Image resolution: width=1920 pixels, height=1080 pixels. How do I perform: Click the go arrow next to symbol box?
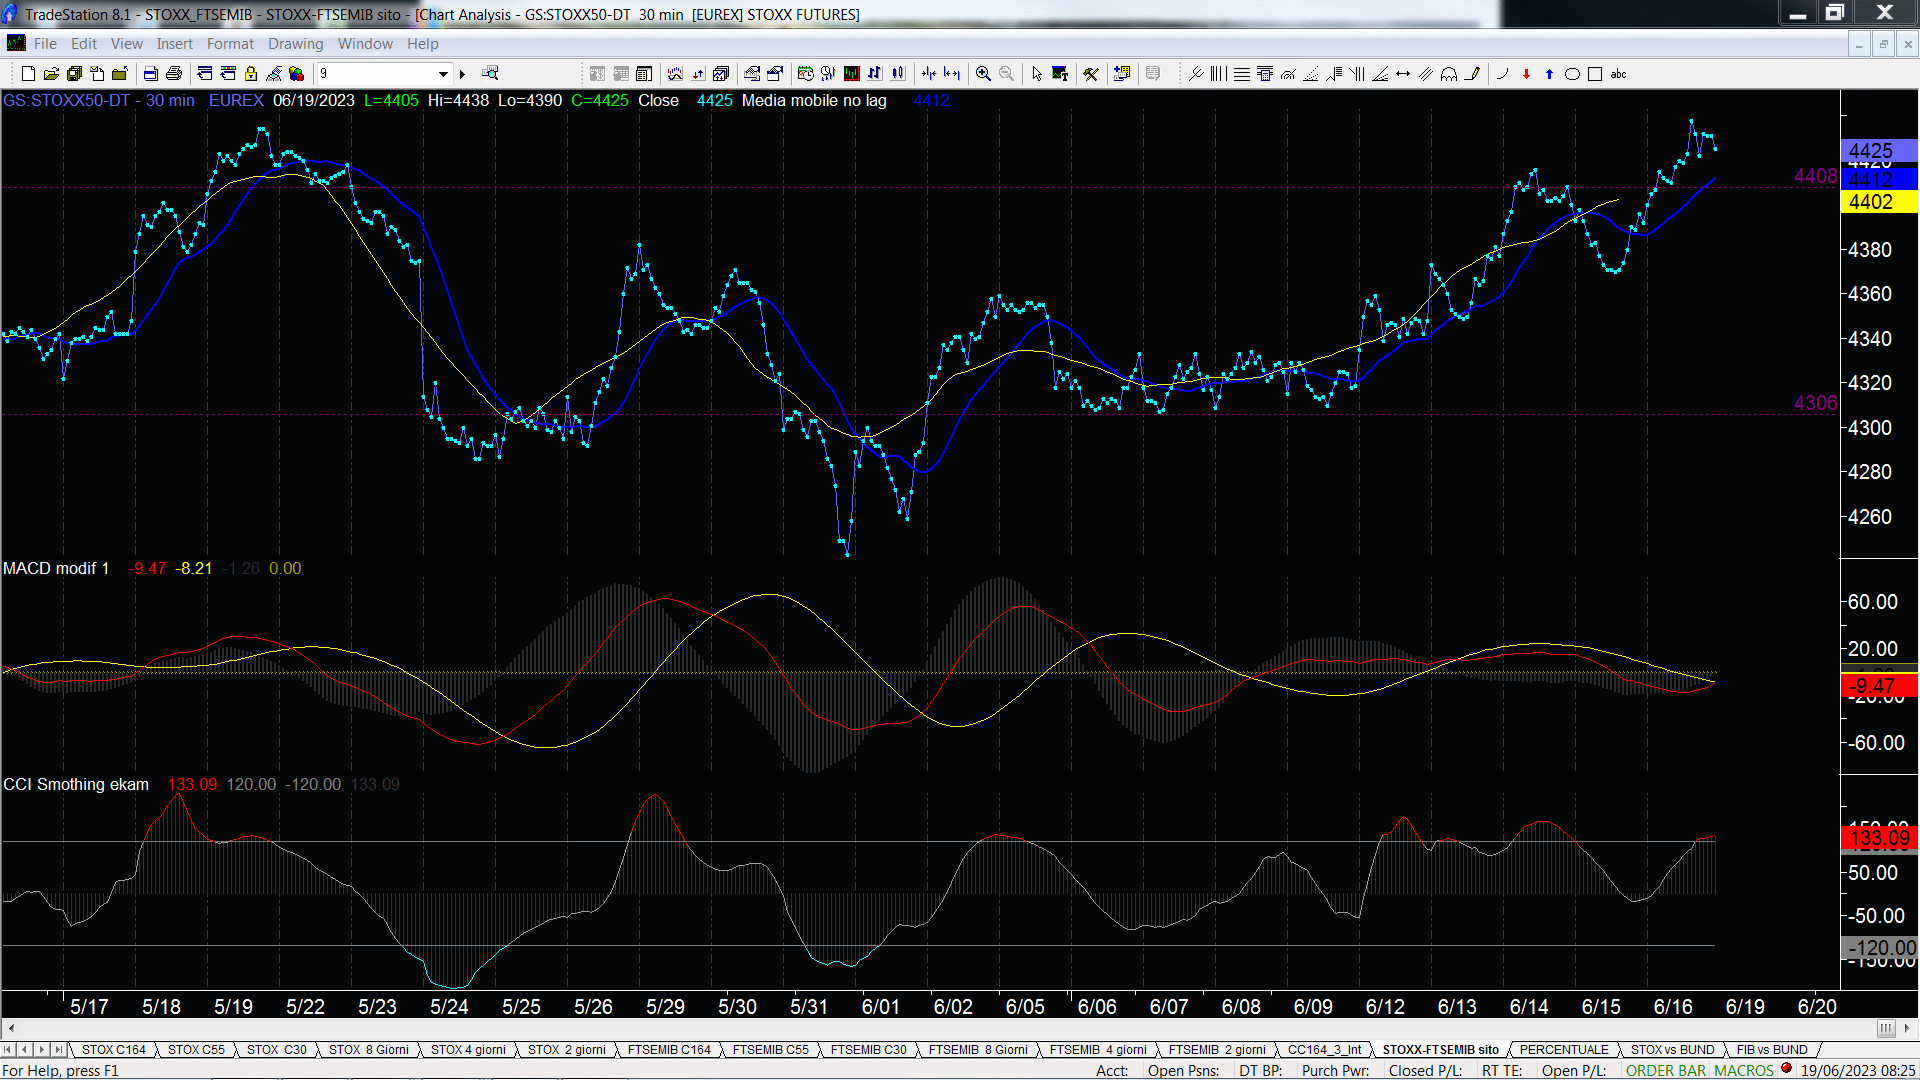pyautogui.click(x=462, y=74)
